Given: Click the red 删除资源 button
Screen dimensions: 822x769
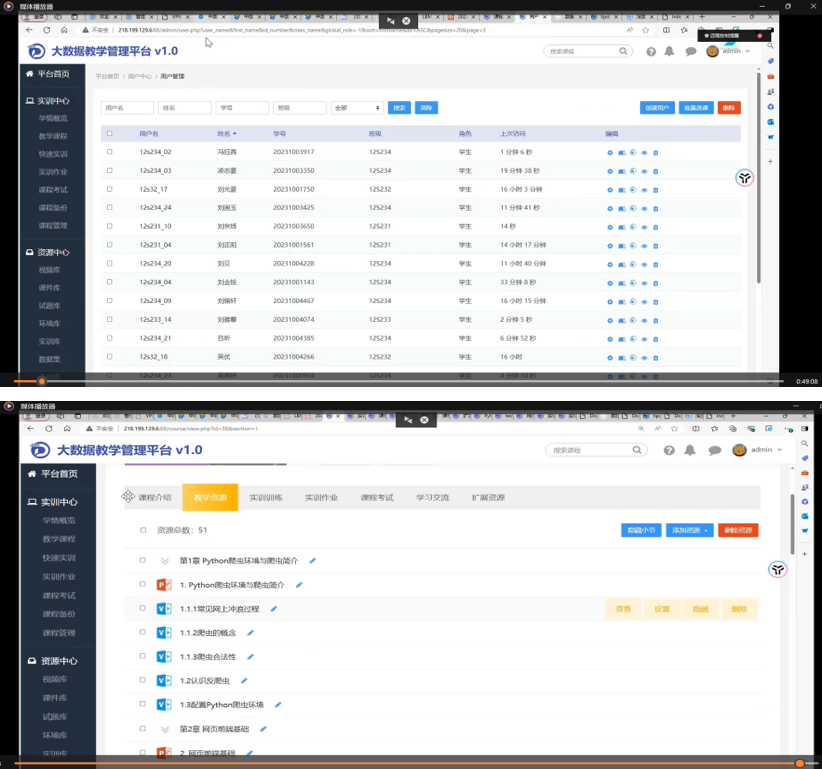Looking at the screenshot, I should [738, 530].
